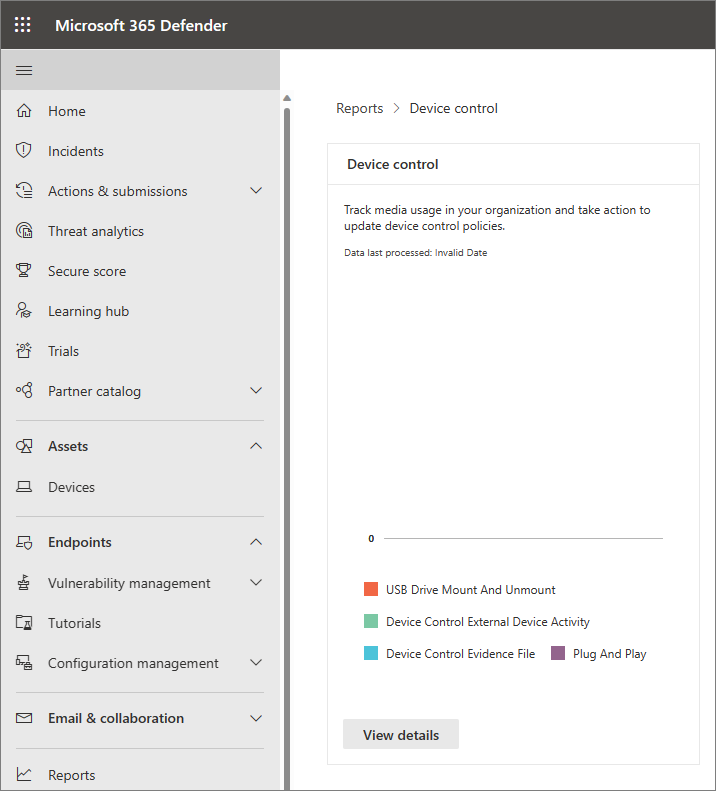Viewport: 716px width, 791px height.
Task: Collapse the Assets section chevron
Action: pos(256,446)
